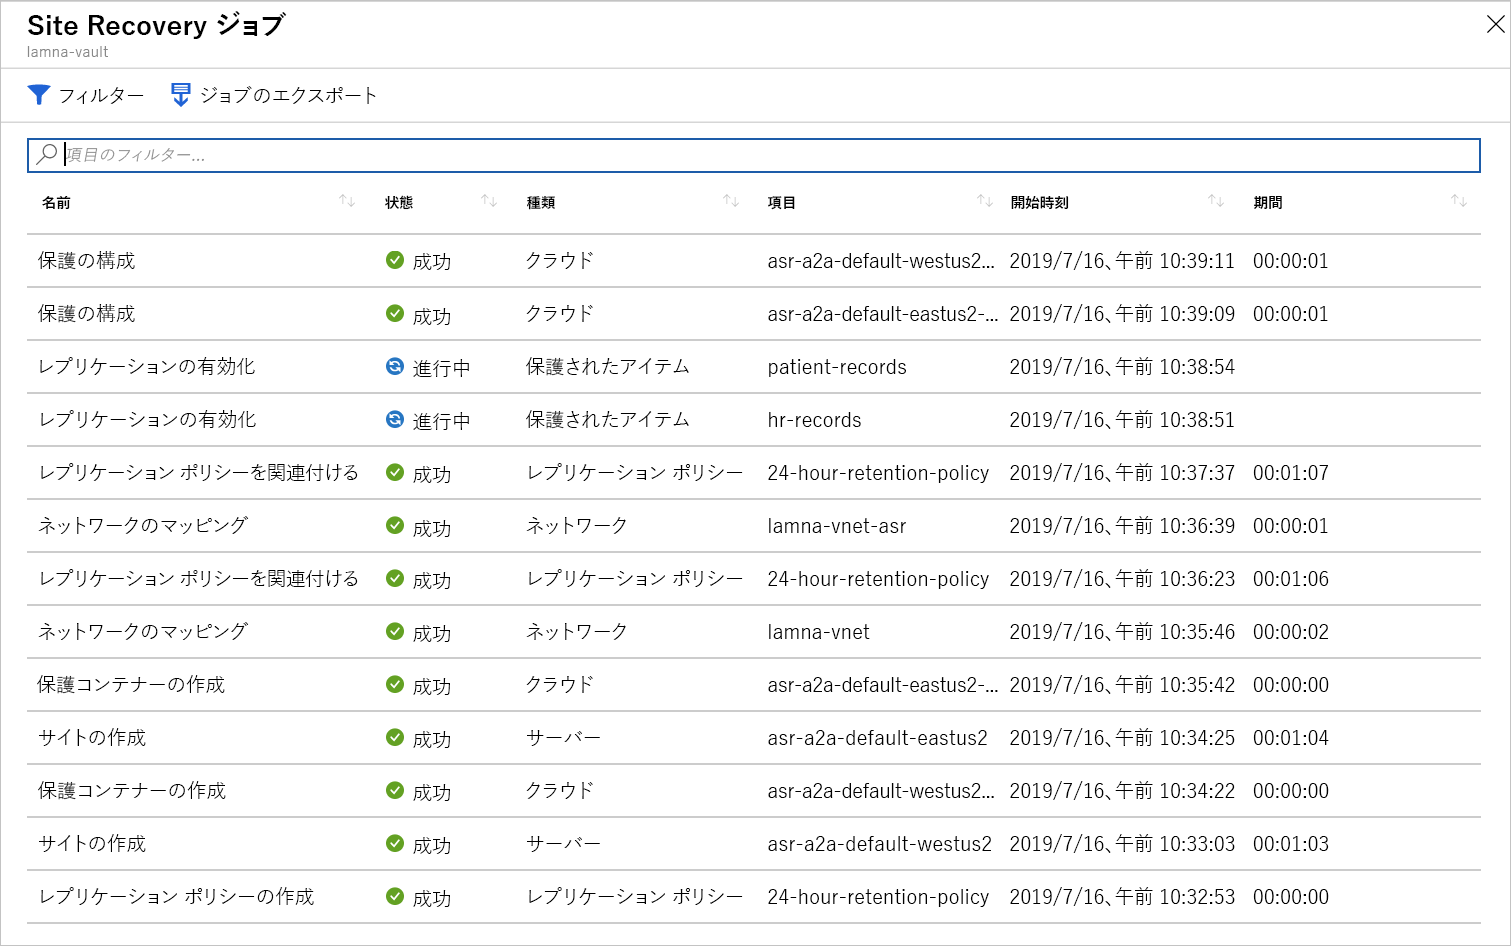Screen dimensions: 1511x946
Task: Click 進行中 status text for patient-records
Action: tap(441, 368)
